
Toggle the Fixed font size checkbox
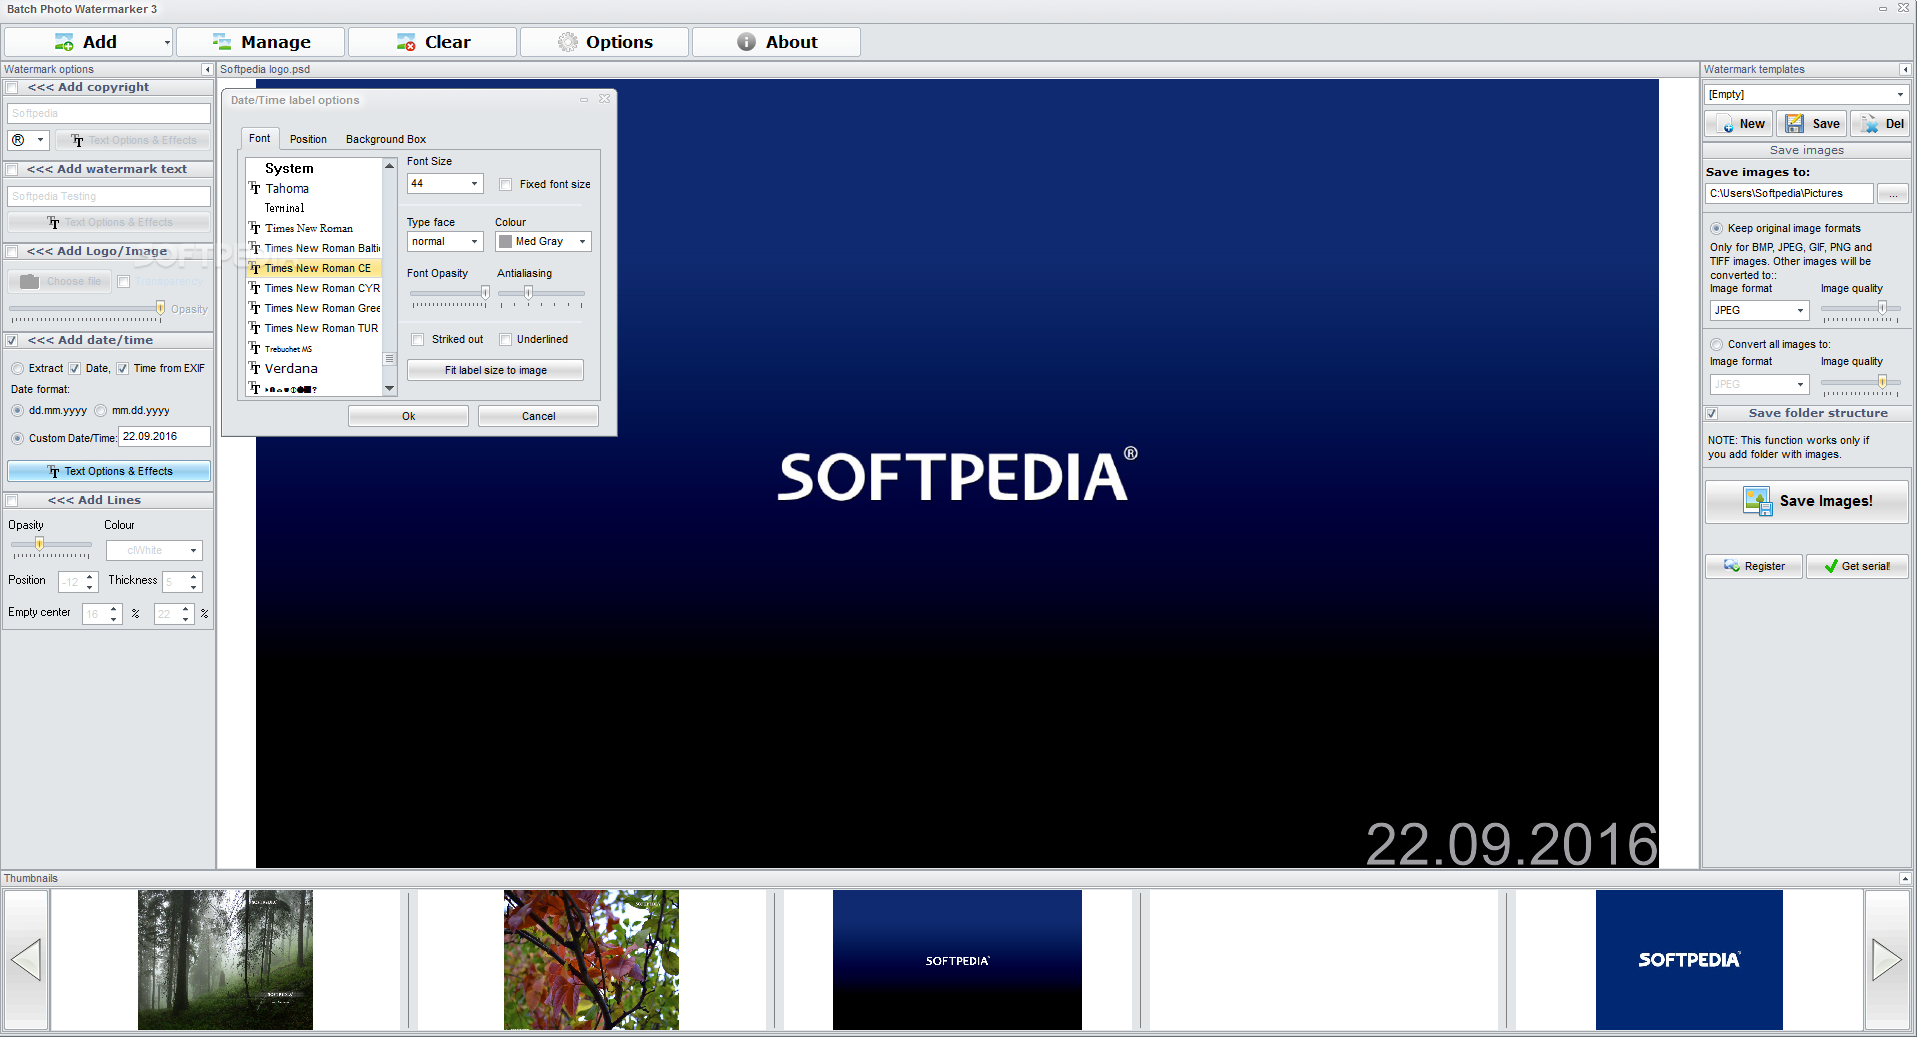506,185
